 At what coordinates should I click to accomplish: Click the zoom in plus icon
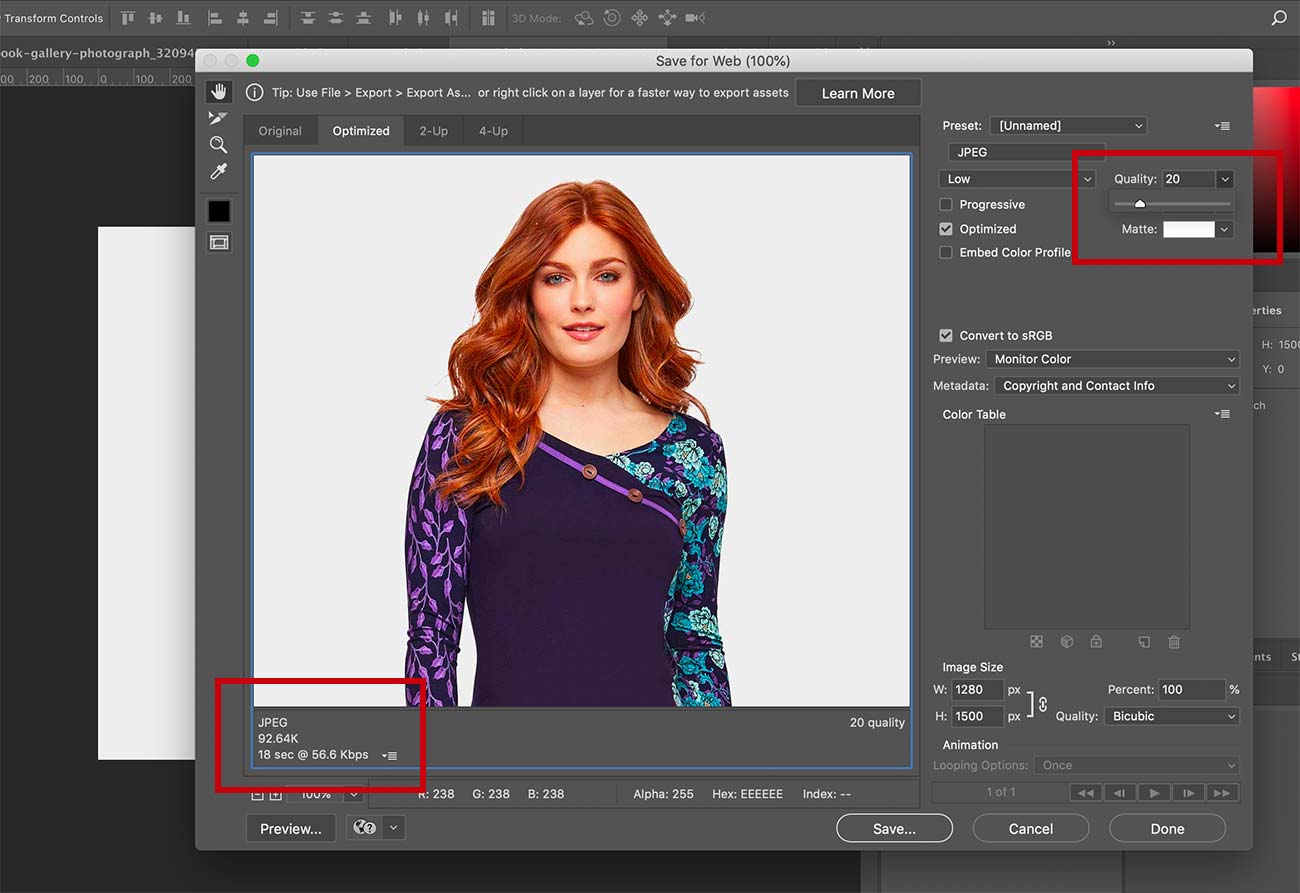click(x=275, y=794)
